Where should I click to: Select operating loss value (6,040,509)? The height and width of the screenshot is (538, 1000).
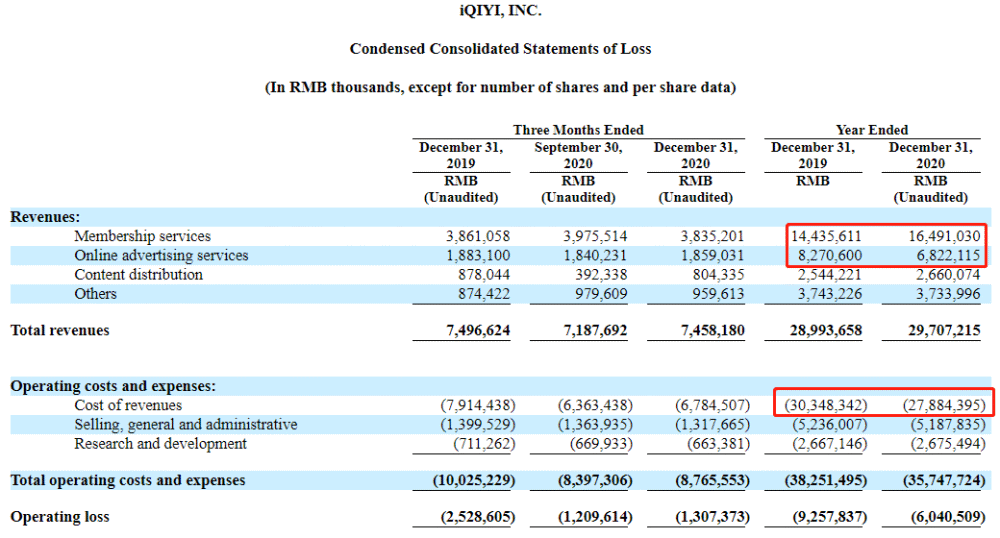tap(948, 517)
